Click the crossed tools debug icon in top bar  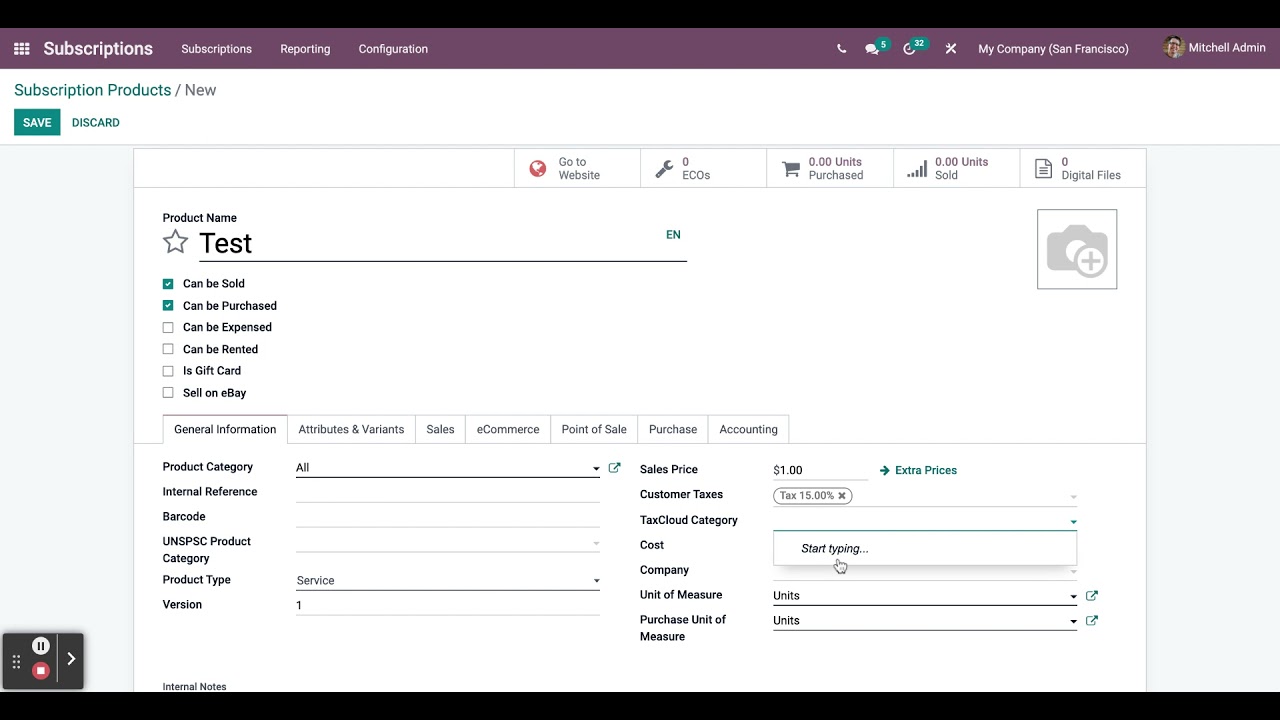click(x=951, y=49)
